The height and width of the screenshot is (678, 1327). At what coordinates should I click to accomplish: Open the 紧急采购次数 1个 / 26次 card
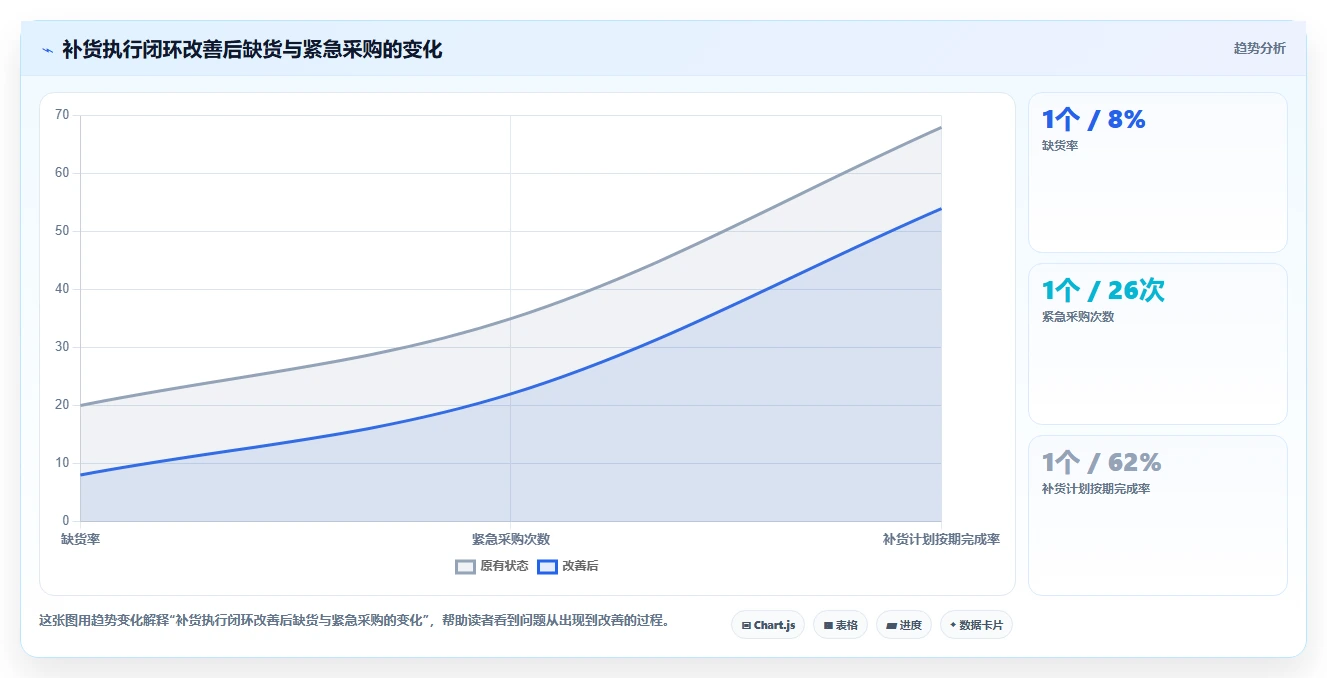point(1158,344)
